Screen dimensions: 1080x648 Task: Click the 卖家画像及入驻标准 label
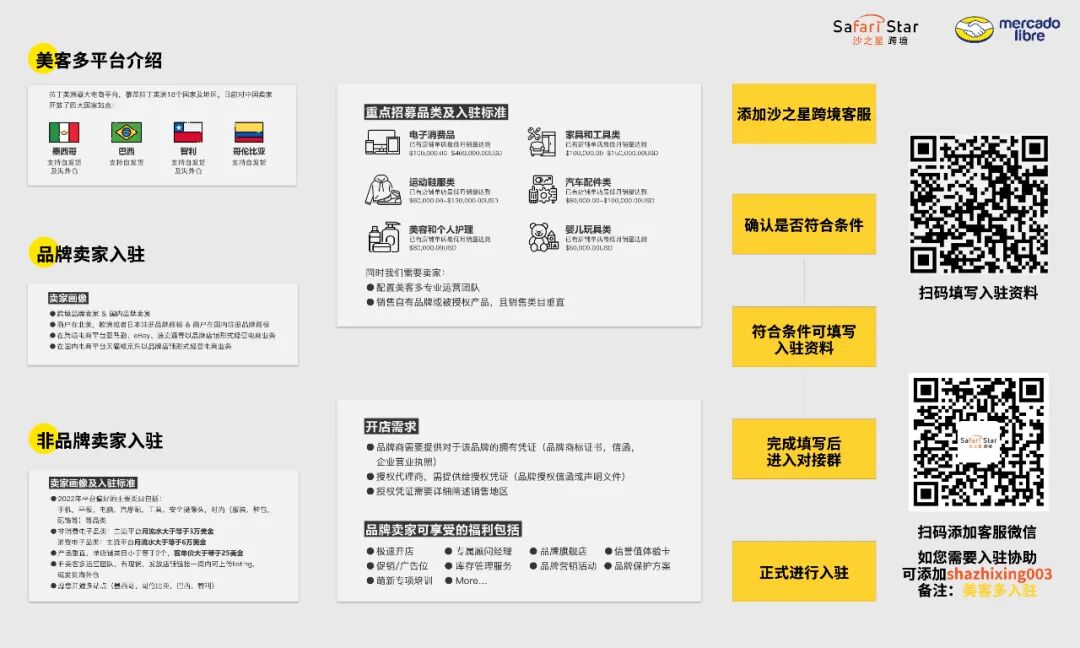pyautogui.click(x=93, y=483)
